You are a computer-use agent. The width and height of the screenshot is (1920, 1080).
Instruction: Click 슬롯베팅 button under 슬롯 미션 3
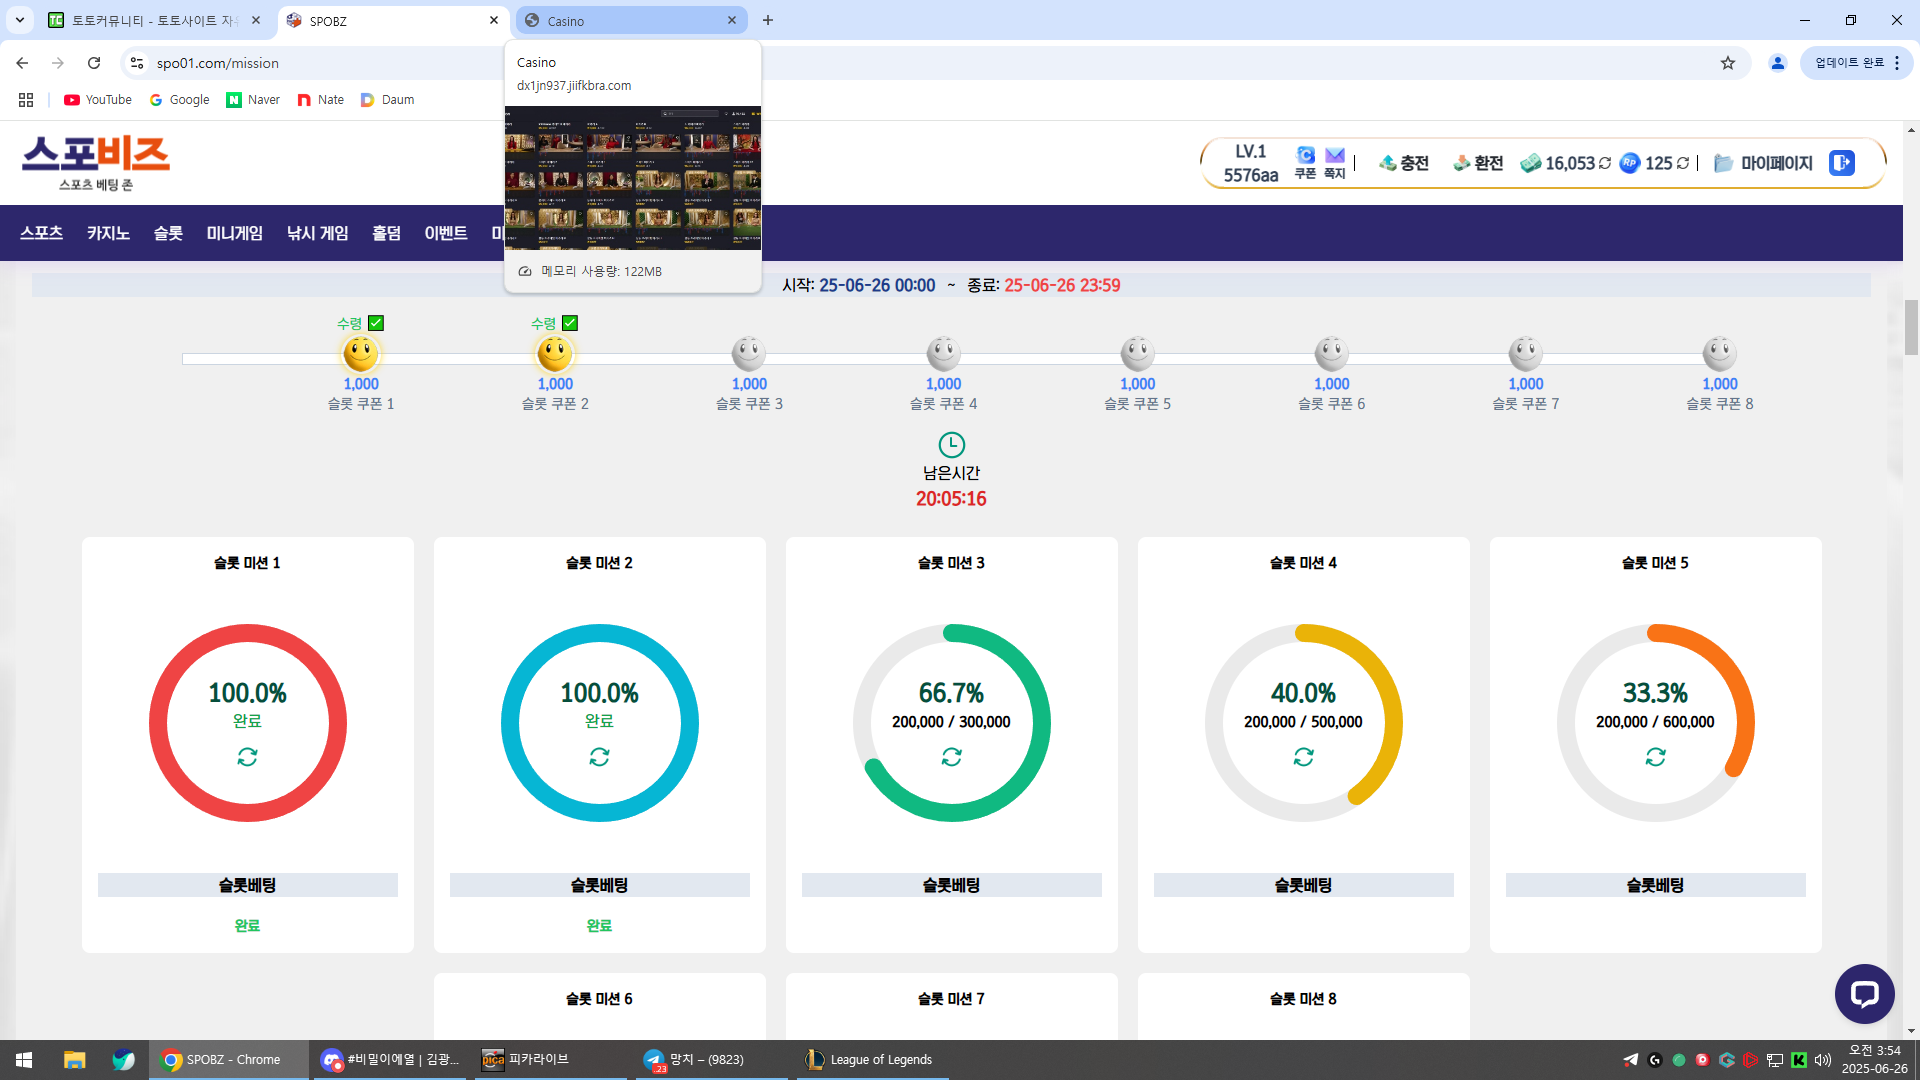pos(951,885)
